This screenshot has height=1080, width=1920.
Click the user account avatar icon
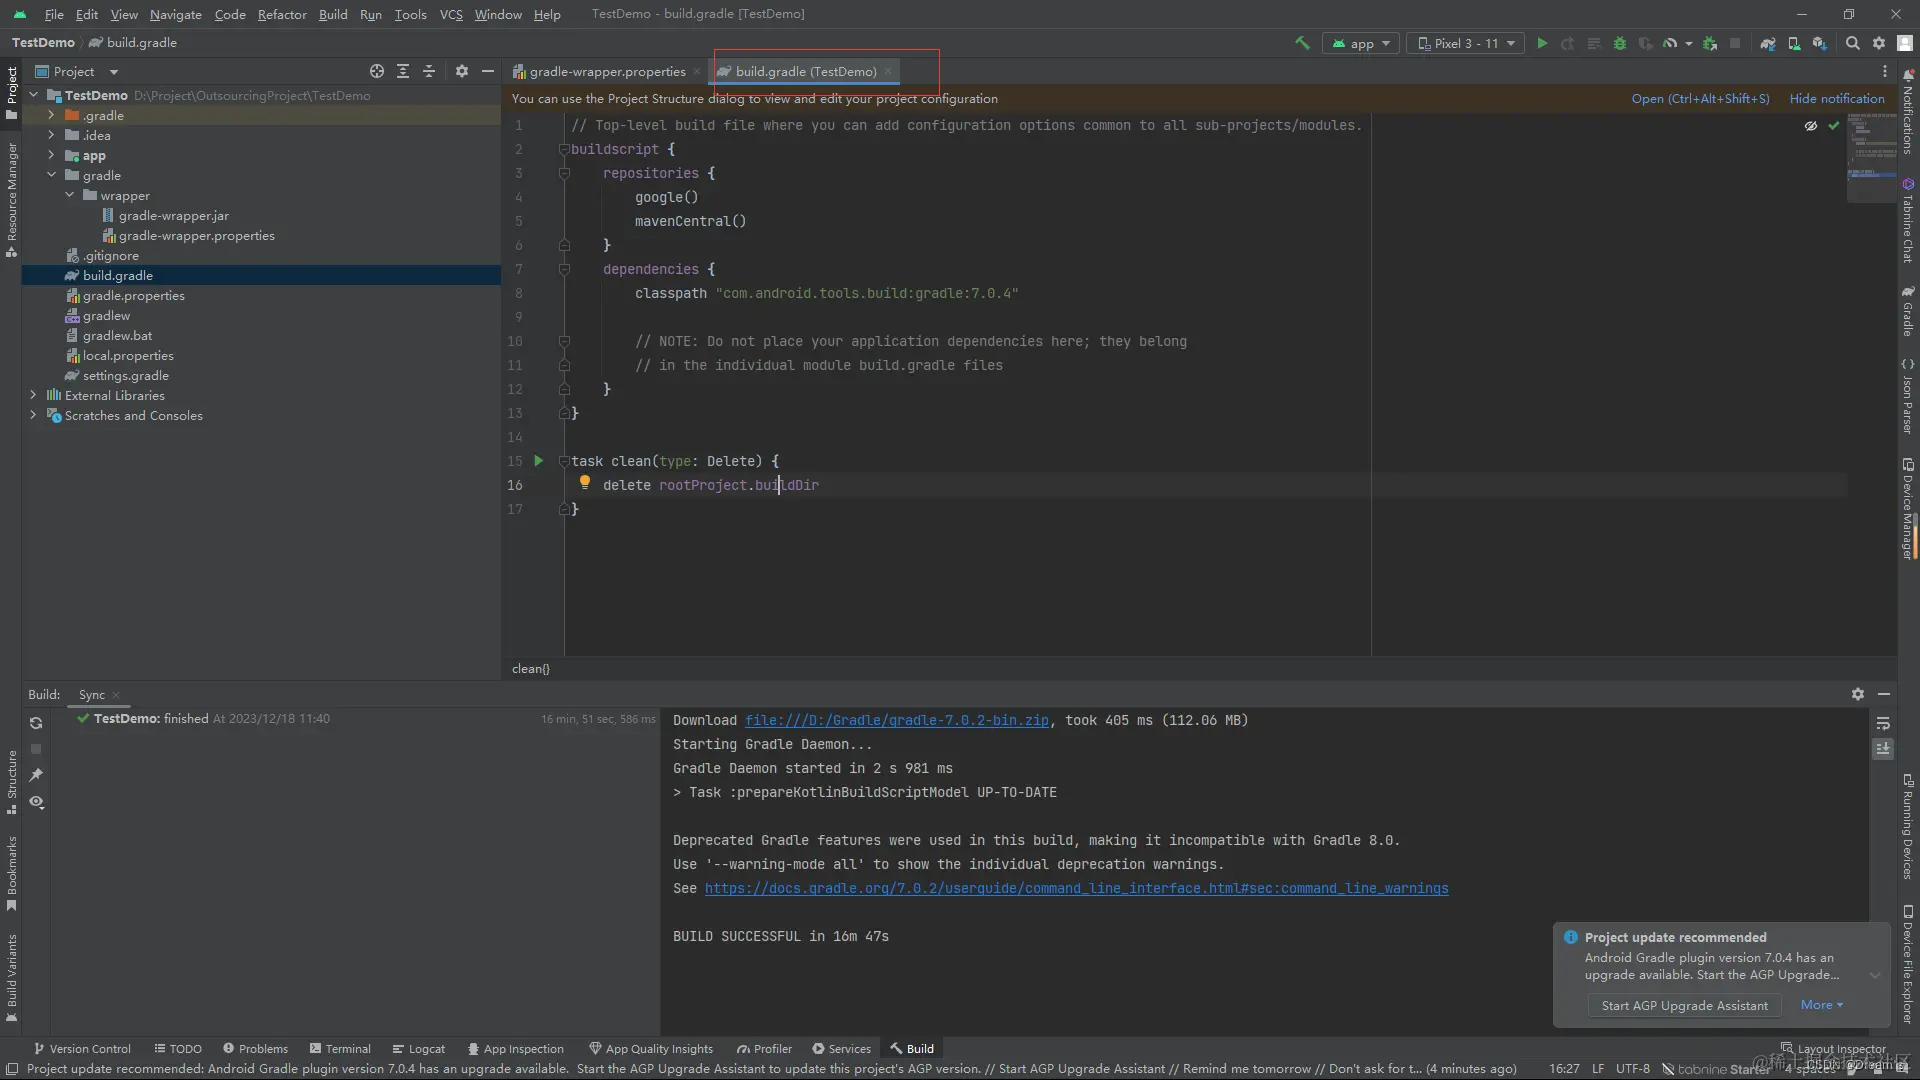click(1905, 43)
